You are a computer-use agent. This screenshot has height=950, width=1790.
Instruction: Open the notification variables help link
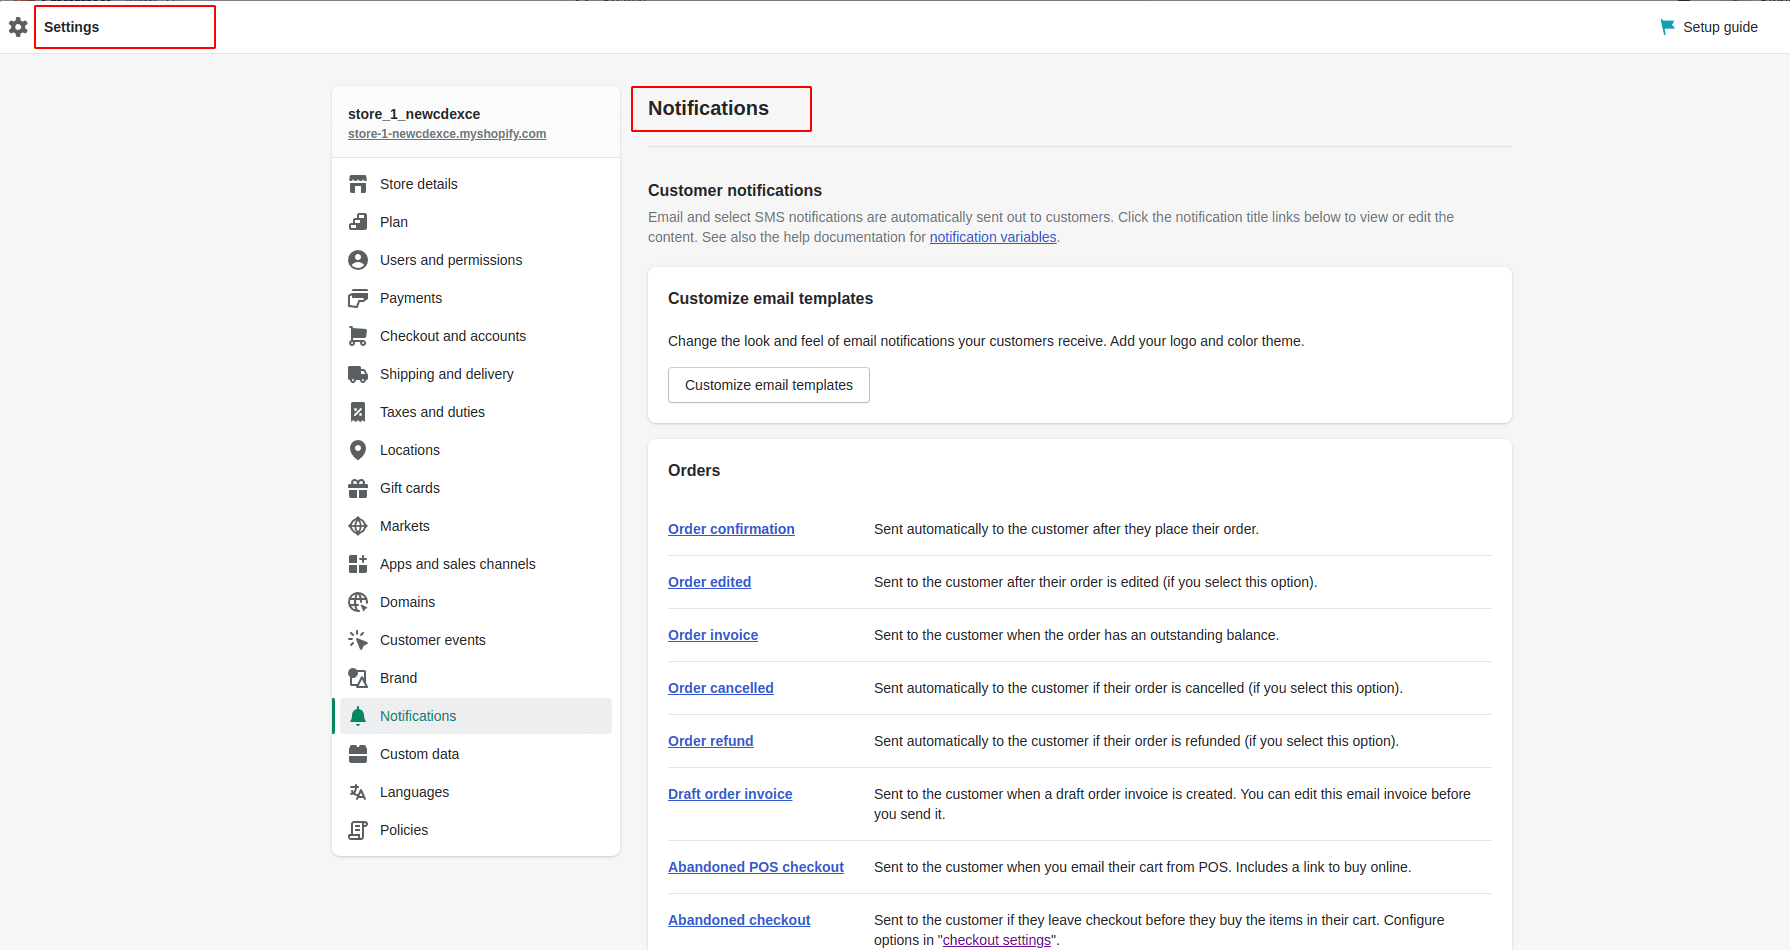pyautogui.click(x=993, y=237)
